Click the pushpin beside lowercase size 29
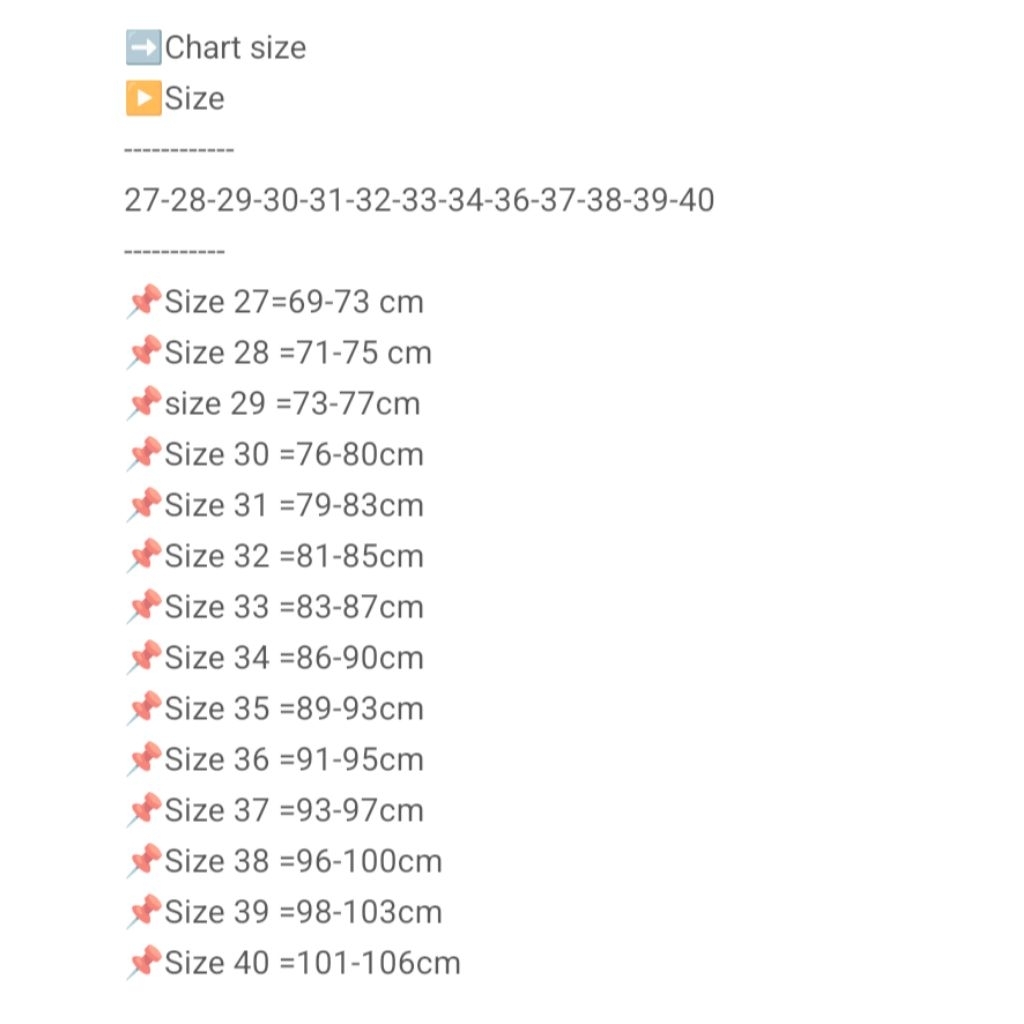 pyautogui.click(x=145, y=403)
